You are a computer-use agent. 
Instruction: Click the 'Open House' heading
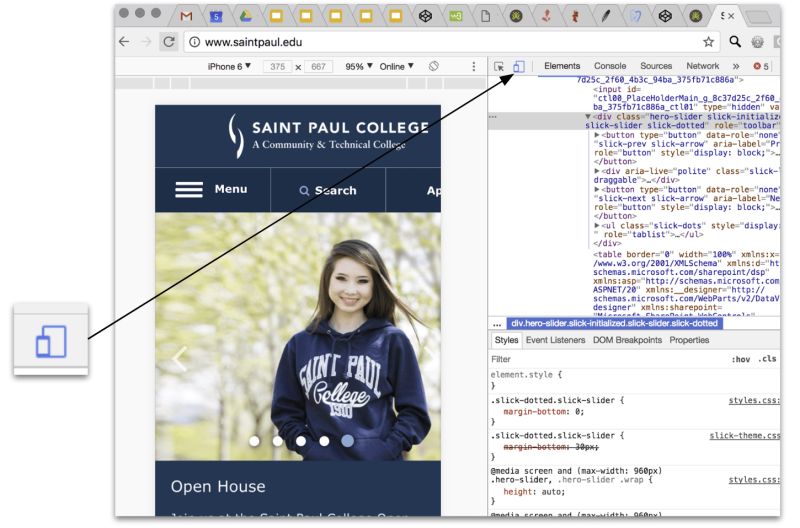click(x=218, y=487)
